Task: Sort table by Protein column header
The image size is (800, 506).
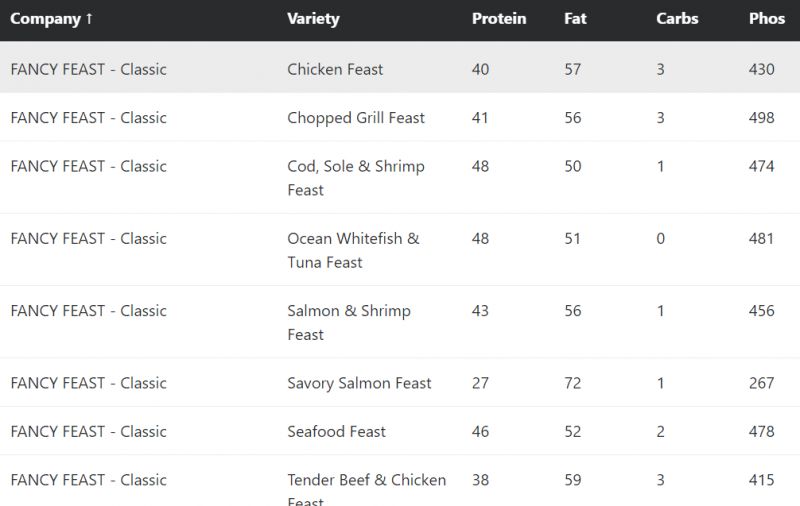Action: [x=499, y=19]
